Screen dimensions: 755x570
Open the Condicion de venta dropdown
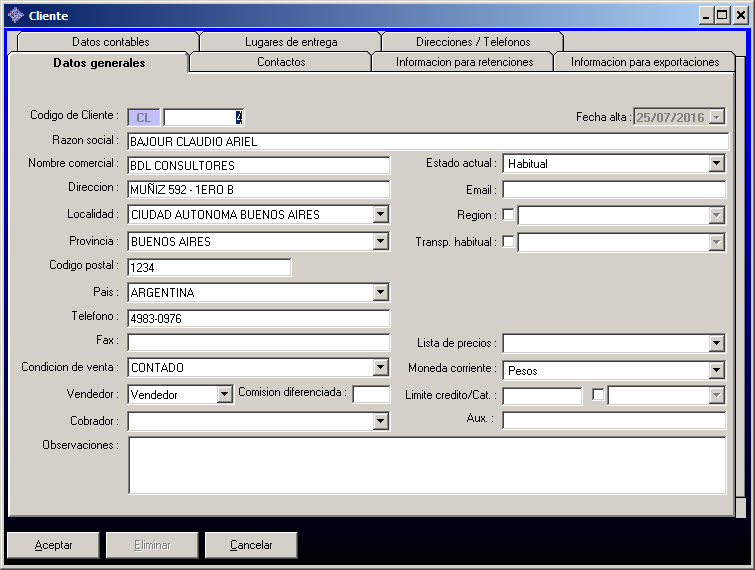pos(380,368)
